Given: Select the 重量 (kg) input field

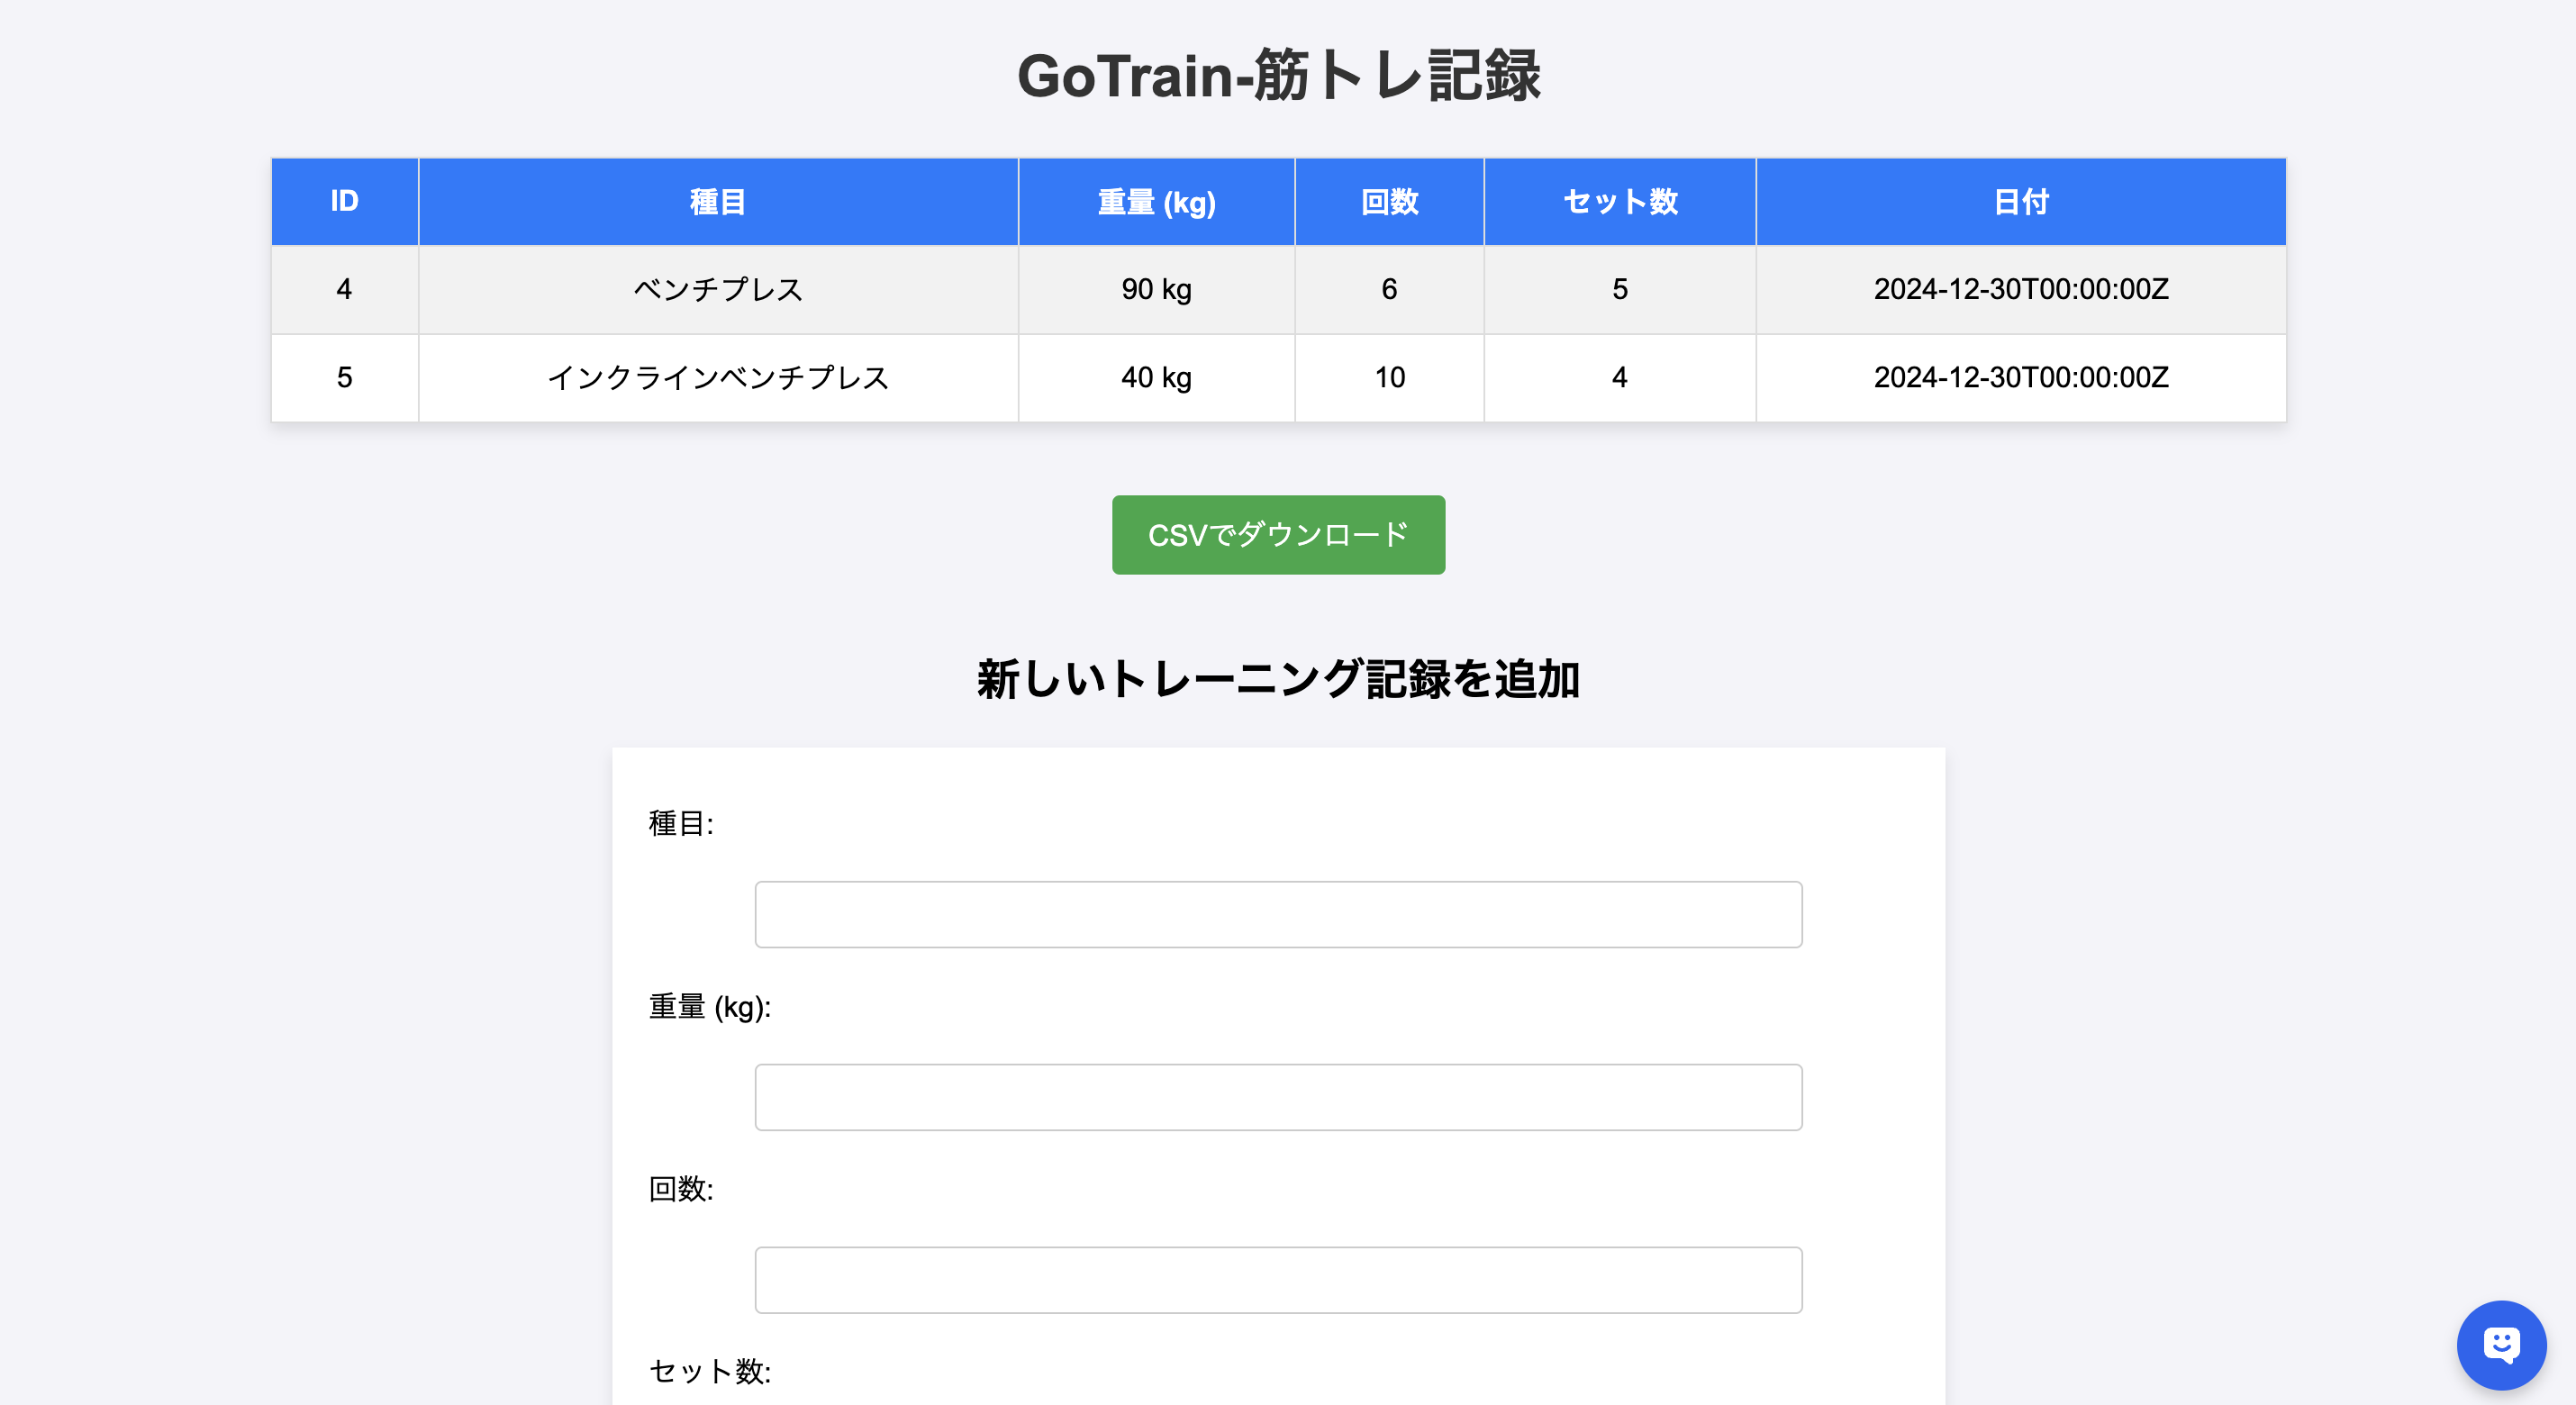Looking at the screenshot, I should pos(1278,1097).
